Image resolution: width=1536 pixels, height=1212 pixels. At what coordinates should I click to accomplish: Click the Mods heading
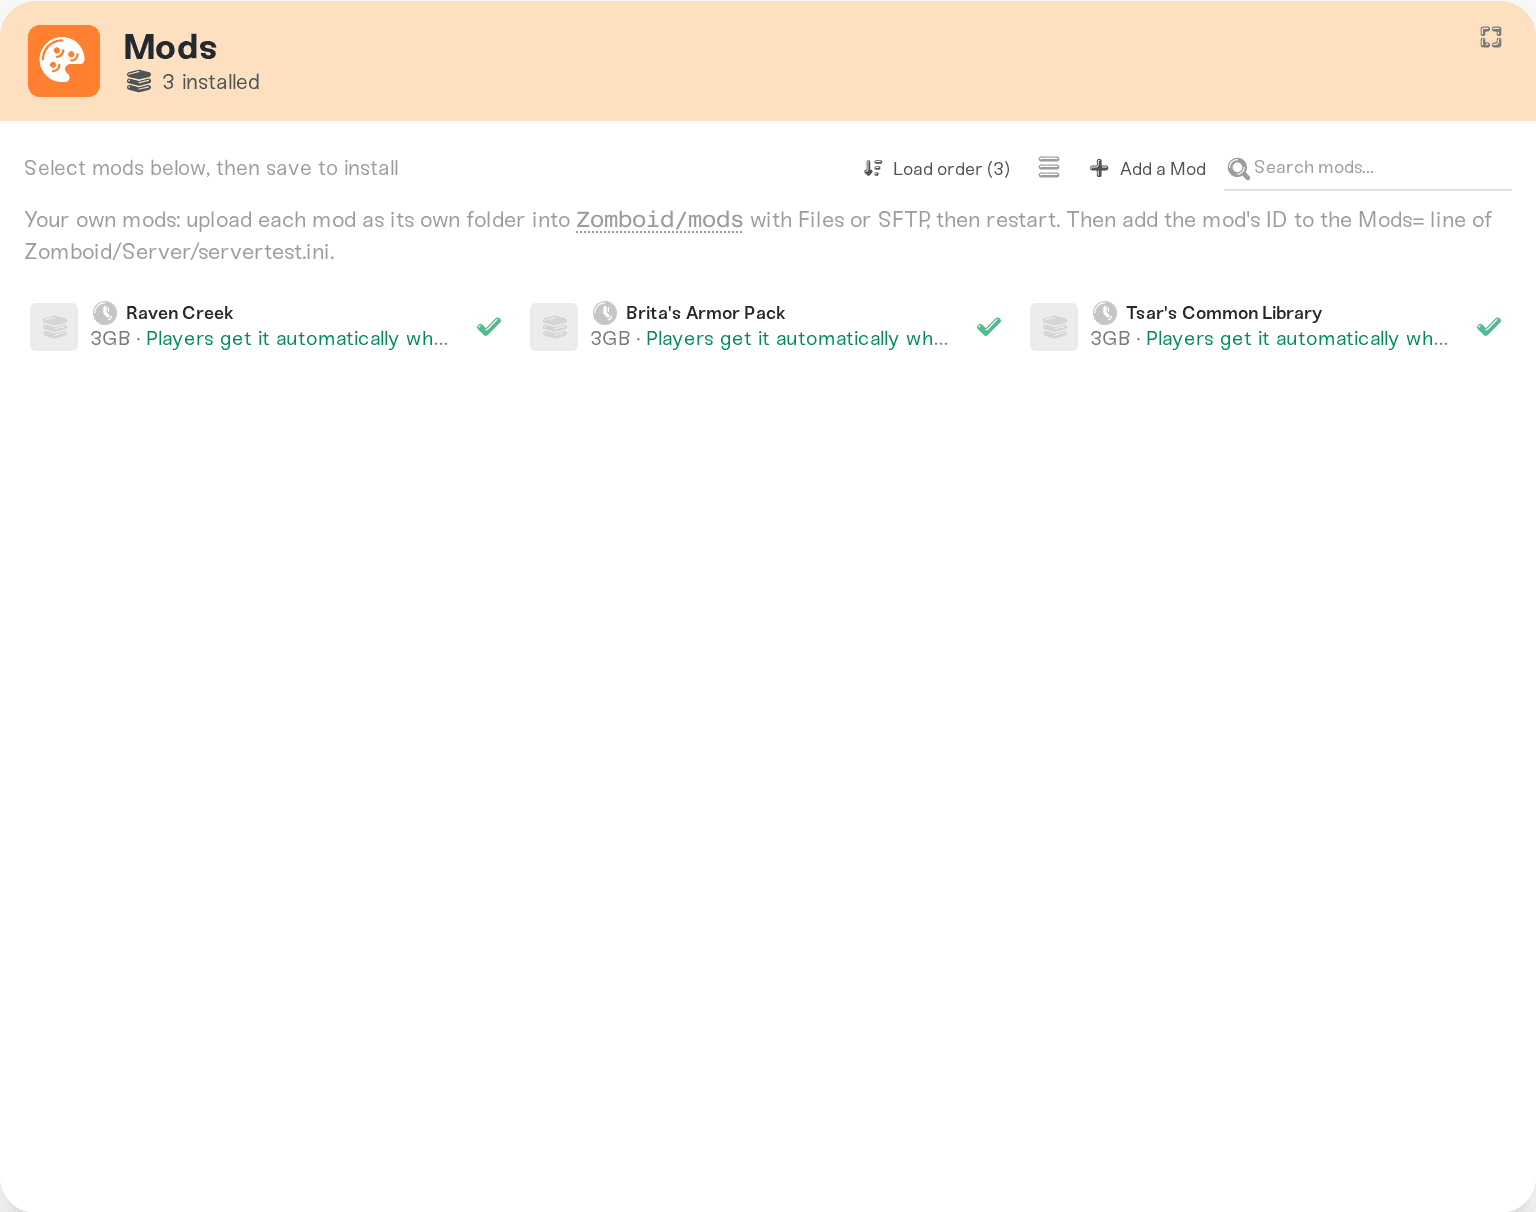click(x=170, y=47)
